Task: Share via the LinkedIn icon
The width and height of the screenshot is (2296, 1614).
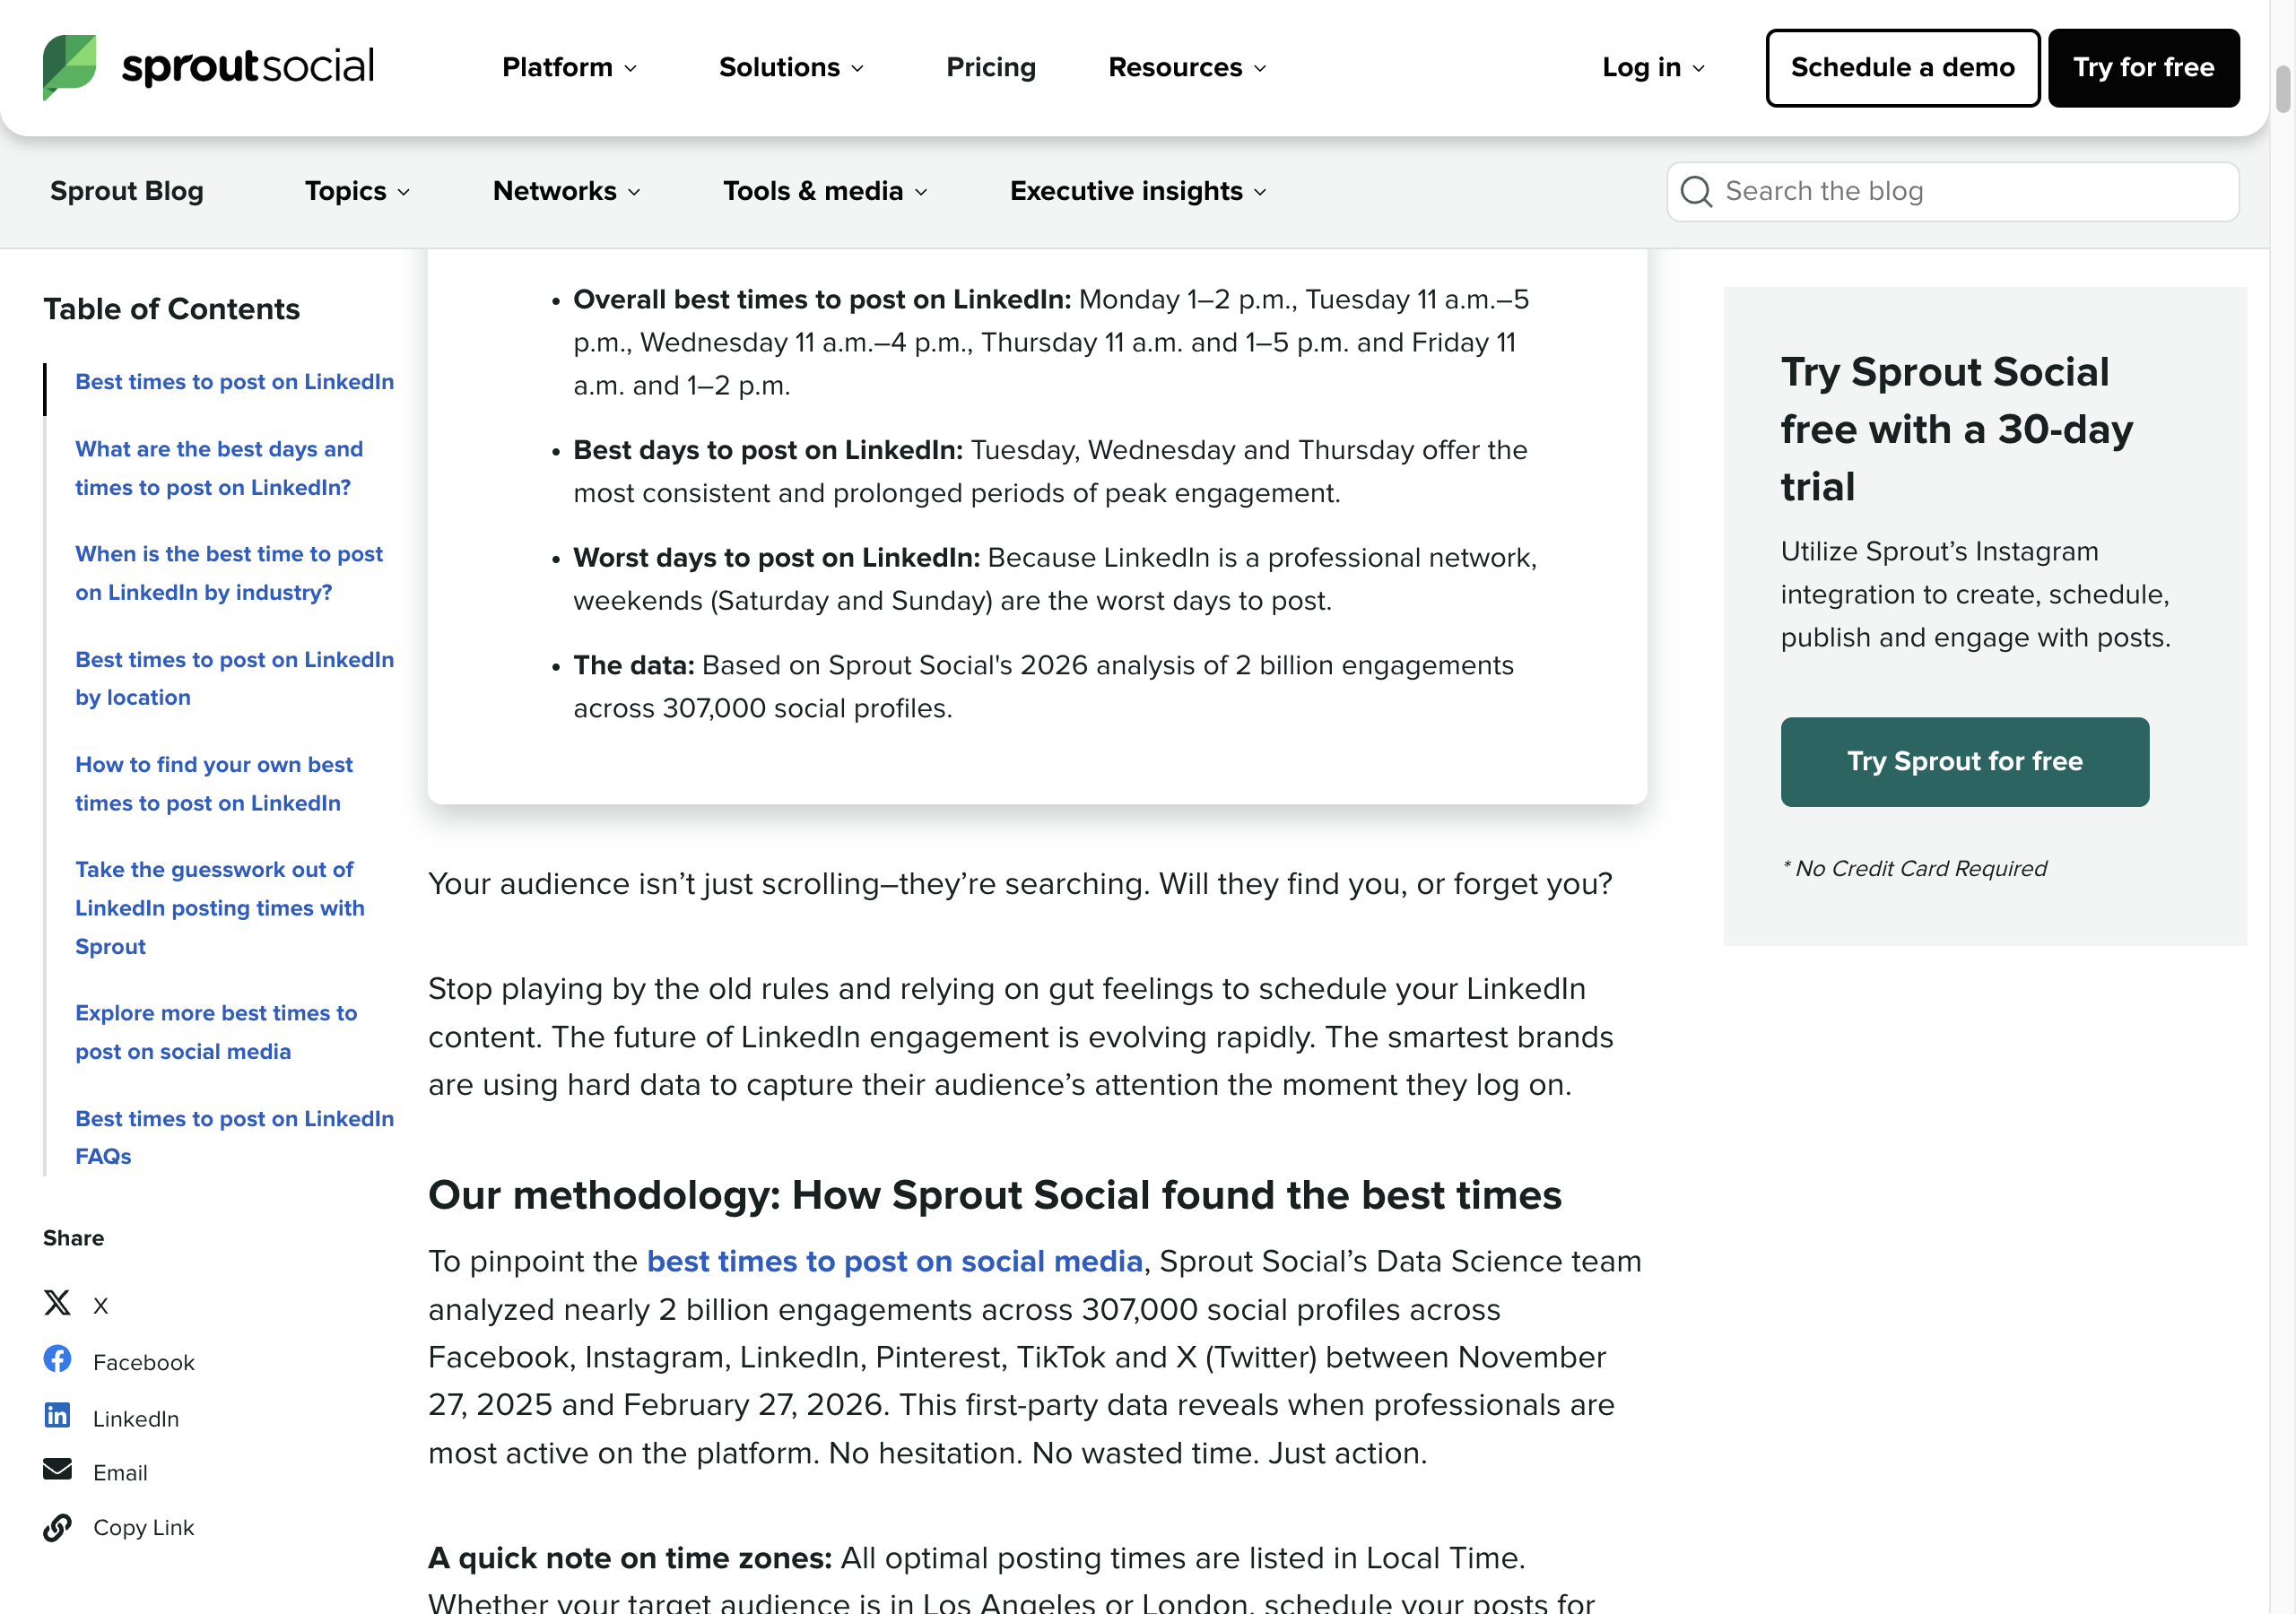Action: [x=57, y=1416]
